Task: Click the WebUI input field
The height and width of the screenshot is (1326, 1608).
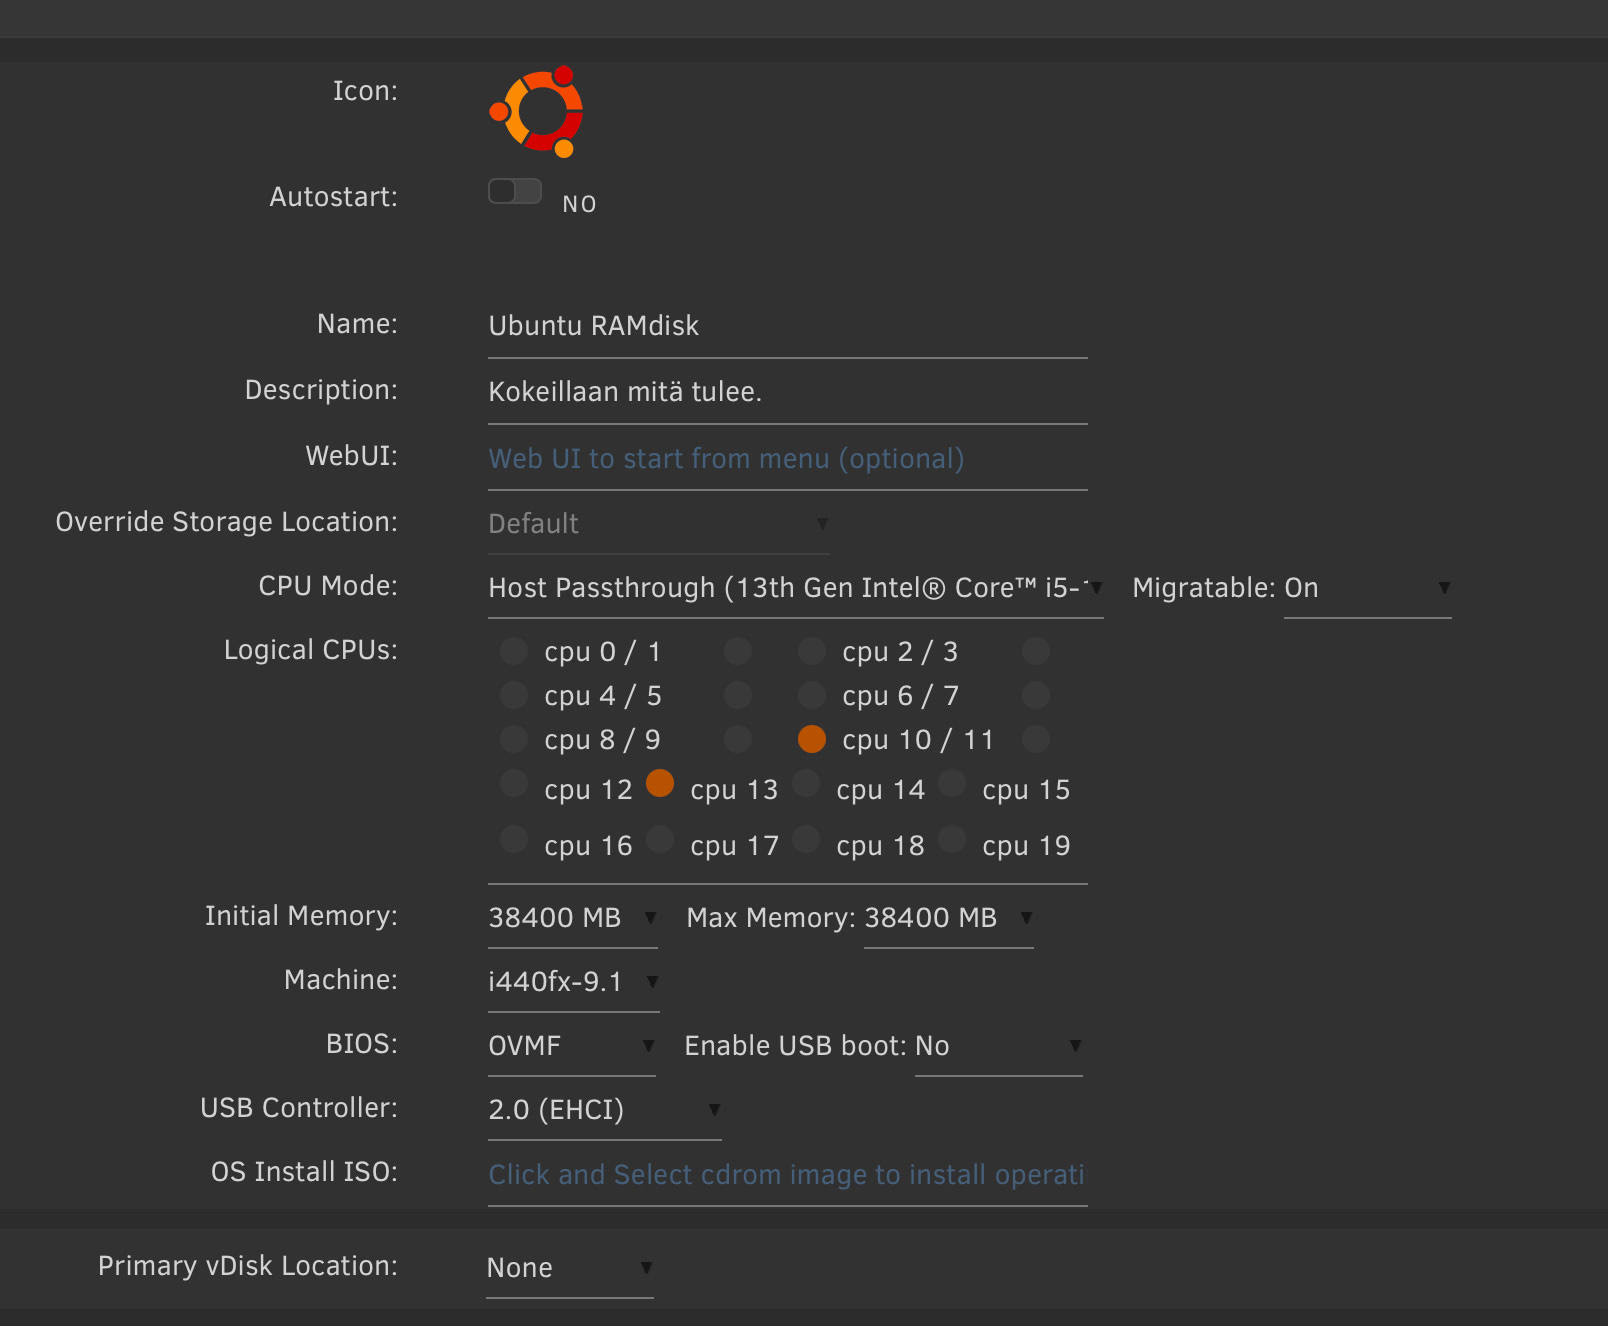Action: pos(787,459)
